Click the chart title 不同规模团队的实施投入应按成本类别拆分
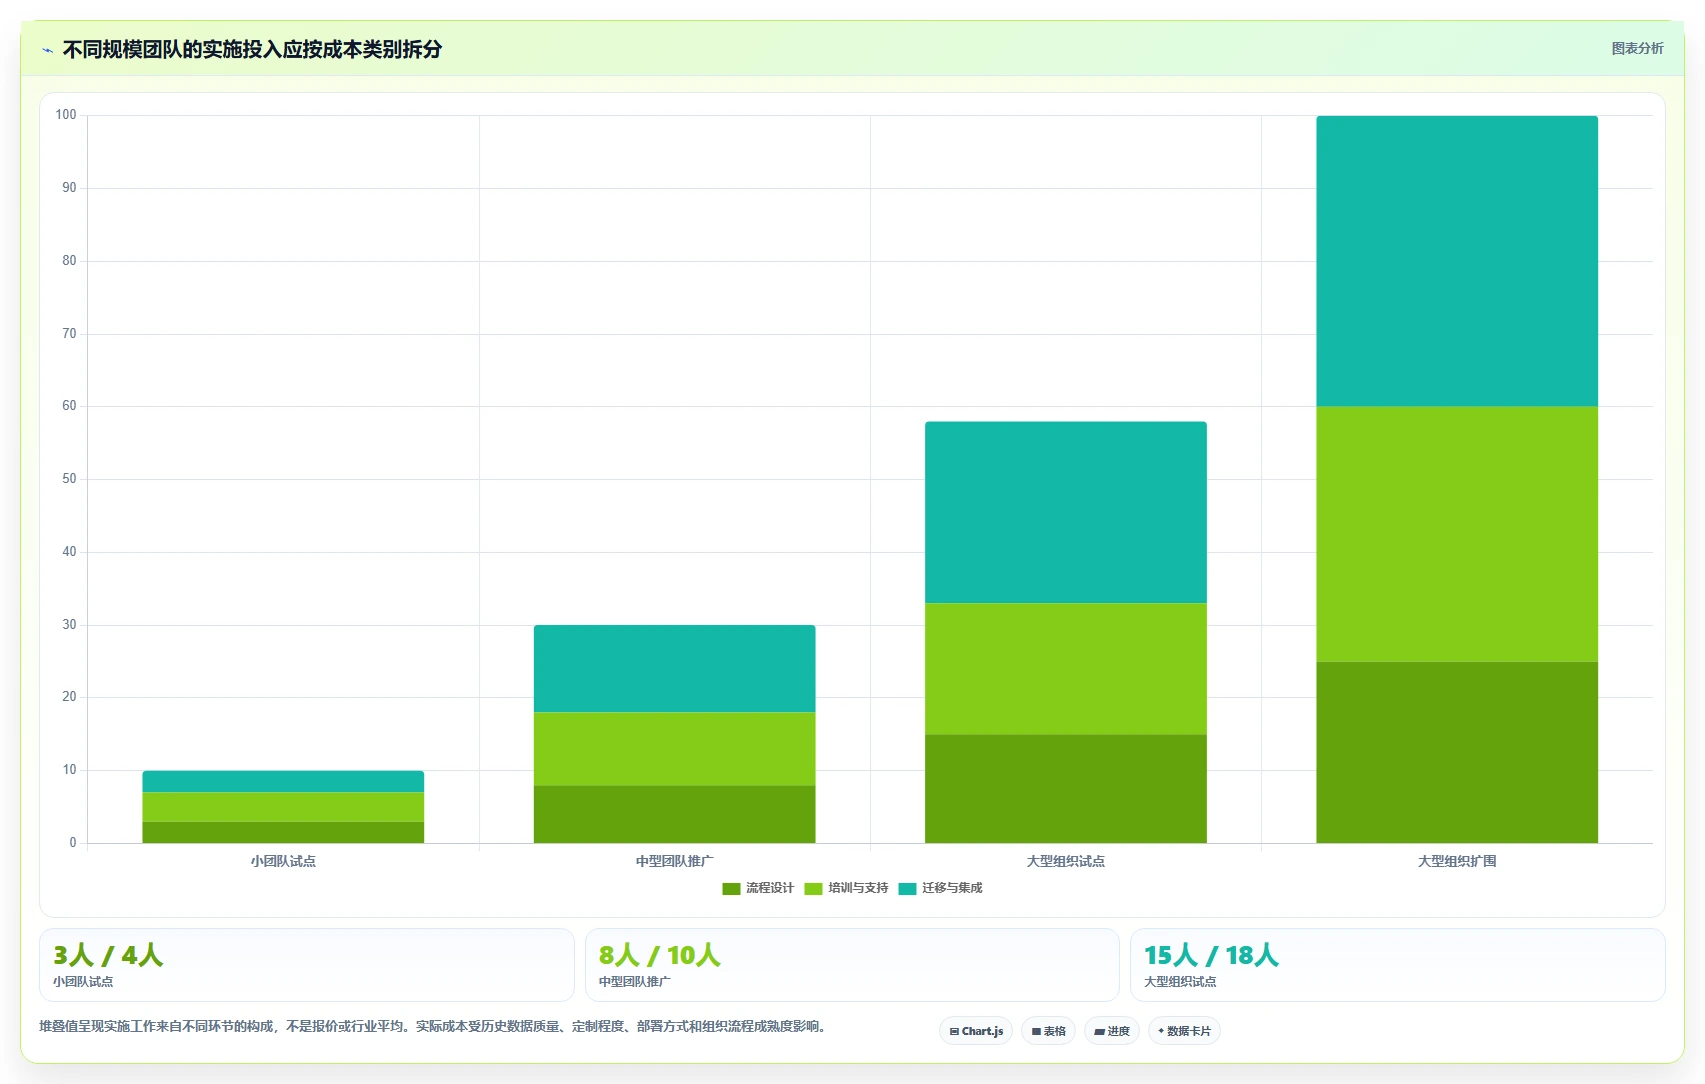The width and height of the screenshot is (1705, 1084). [x=252, y=49]
